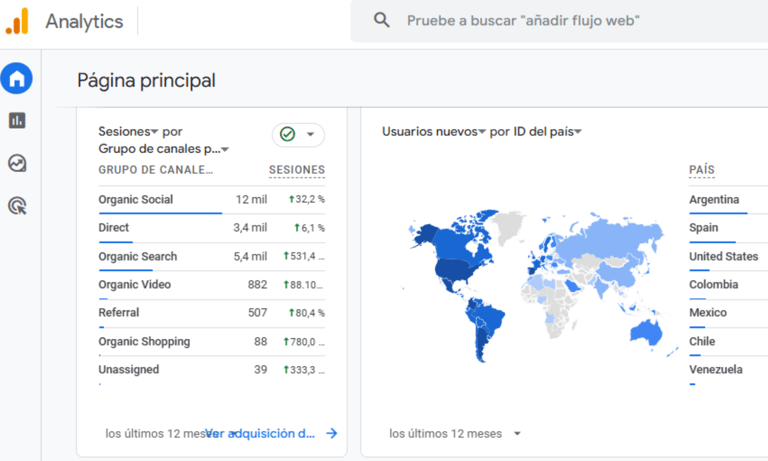Select Colombia in the country list

(x=714, y=285)
